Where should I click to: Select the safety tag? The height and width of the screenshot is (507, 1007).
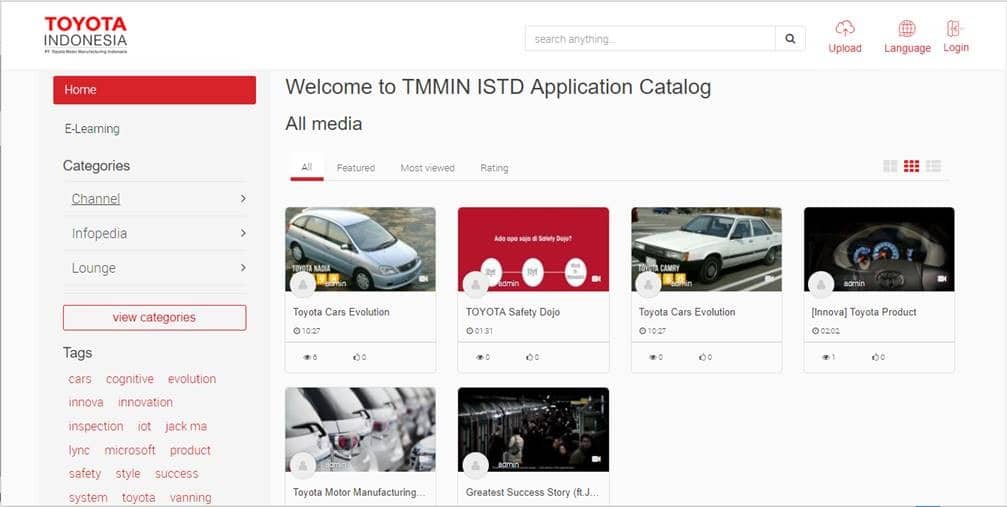pos(85,474)
